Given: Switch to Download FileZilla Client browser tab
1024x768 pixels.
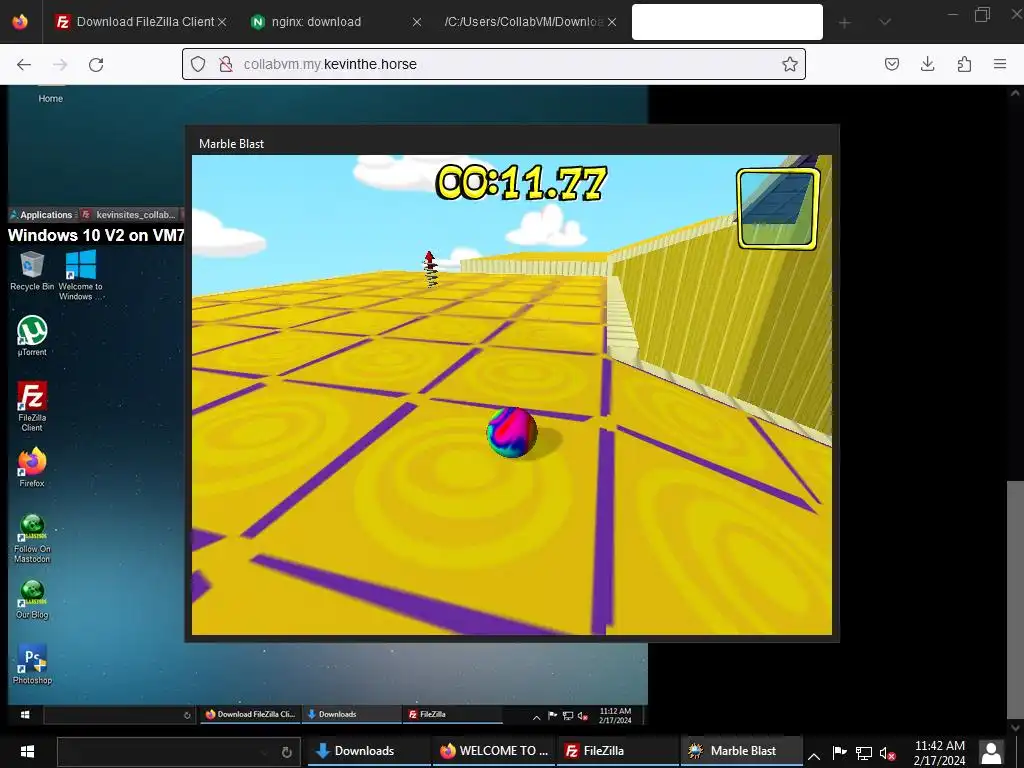Looking at the screenshot, I should [x=138, y=22].
